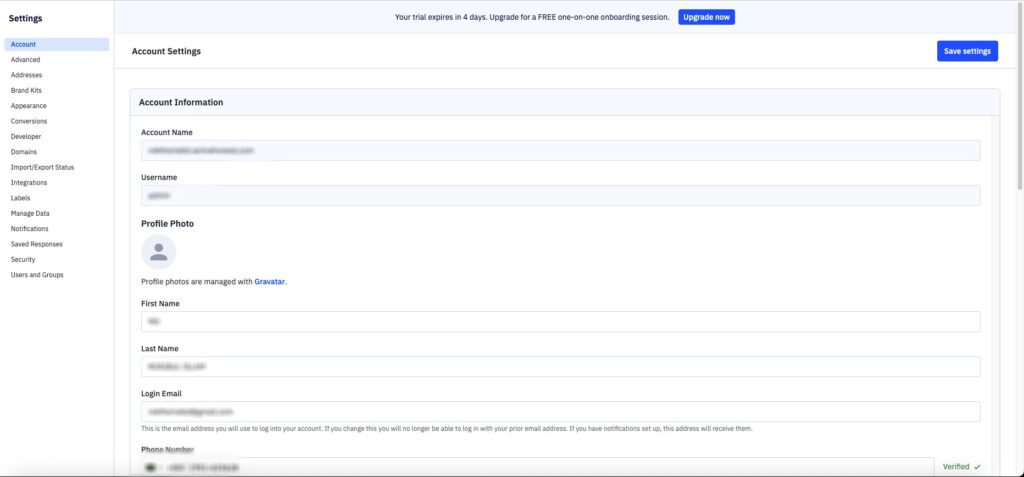Click the Save settings button
This screenshot has width=1024, height=477.
(967, 51)
